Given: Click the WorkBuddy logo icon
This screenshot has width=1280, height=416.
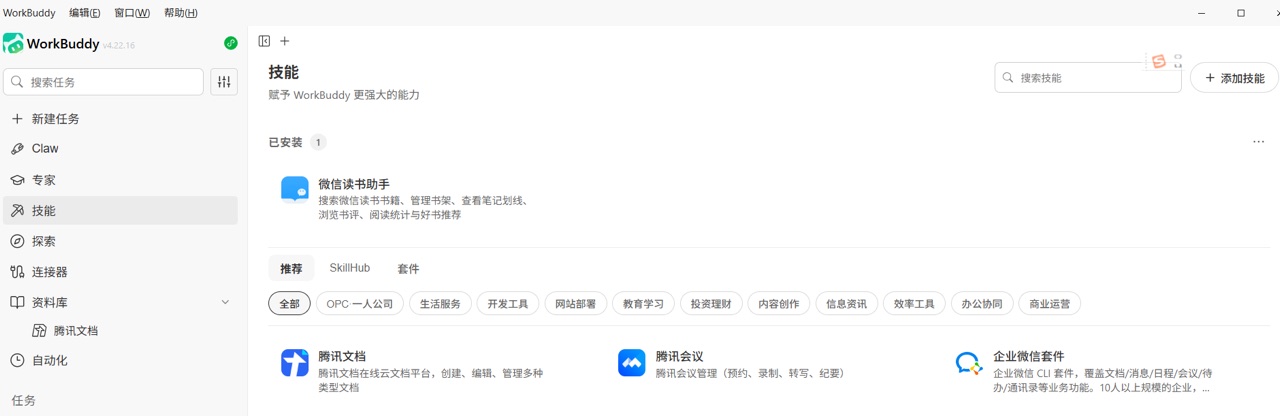Looking at the screenshot, I should 13,43.
